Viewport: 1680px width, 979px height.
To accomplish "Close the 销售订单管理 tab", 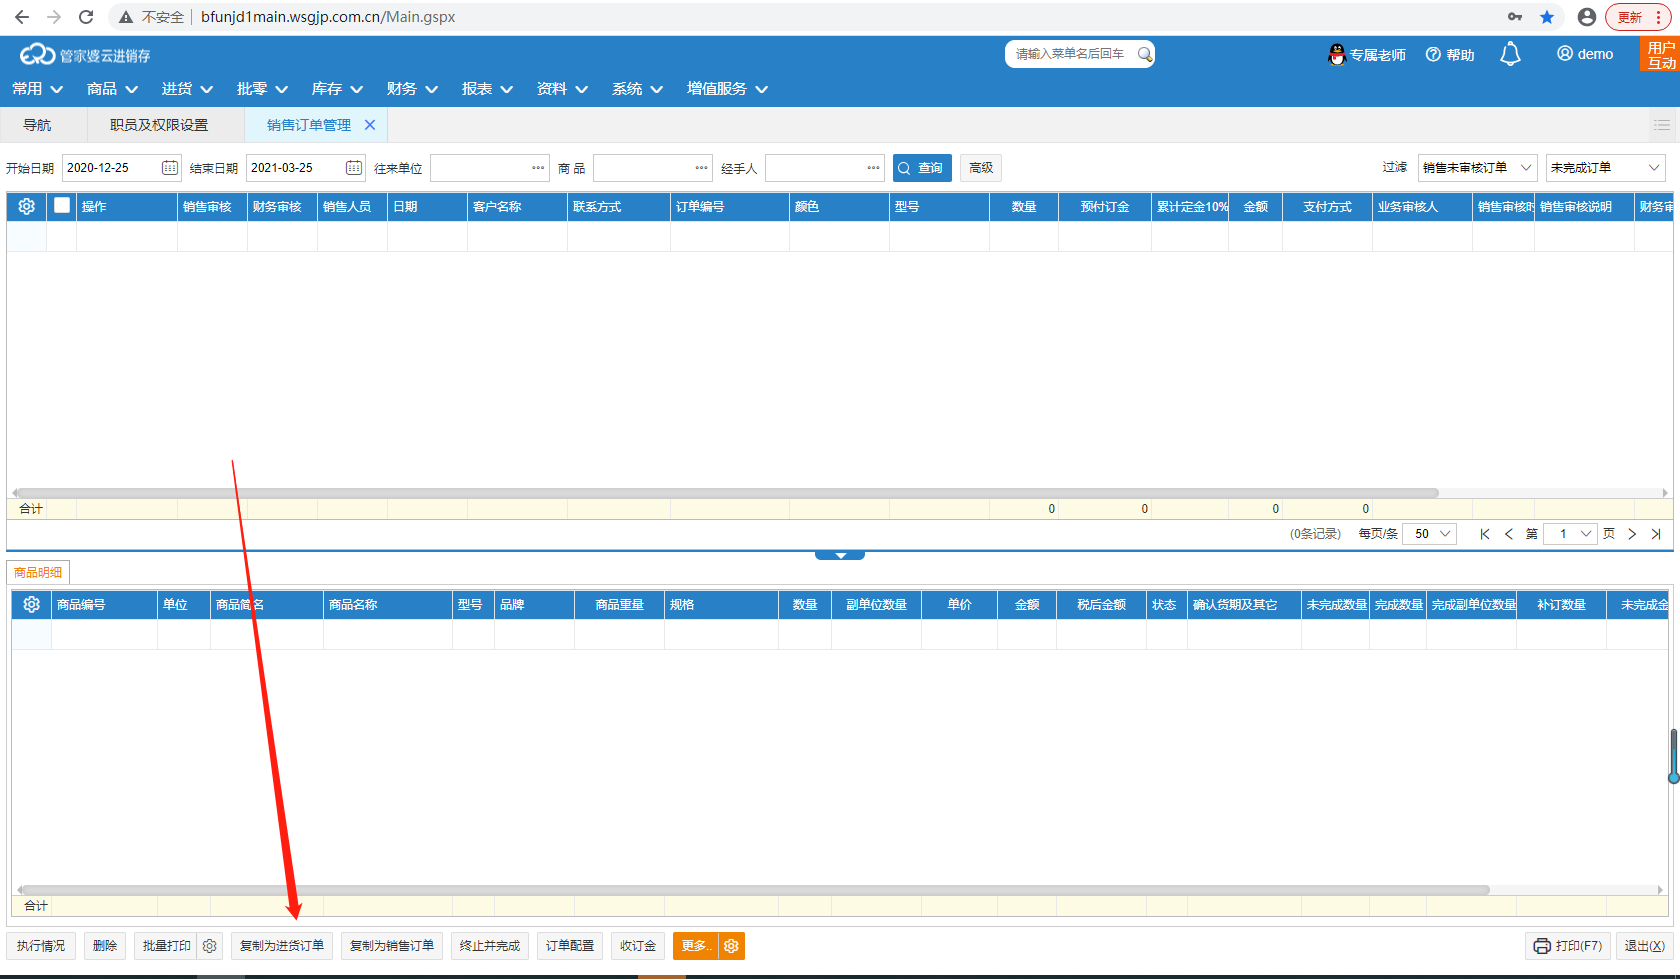I will point(370,125).
